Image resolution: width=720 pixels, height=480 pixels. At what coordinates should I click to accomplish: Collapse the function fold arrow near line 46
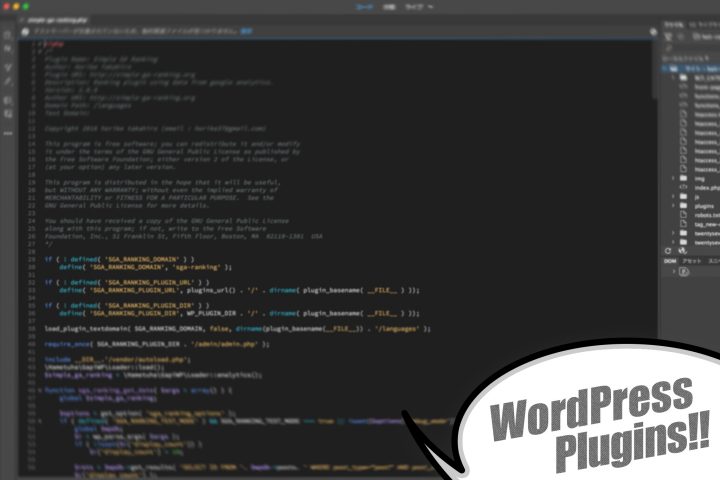40,390
